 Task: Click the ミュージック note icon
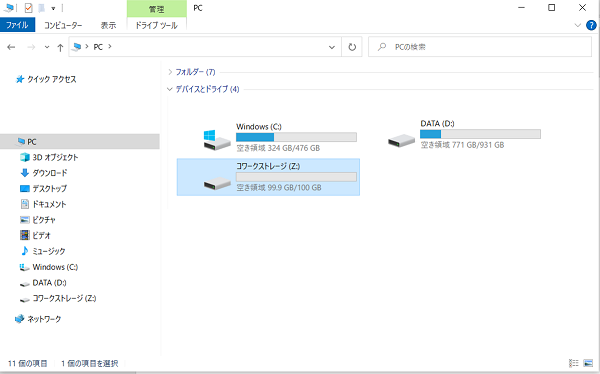(24, 251)
